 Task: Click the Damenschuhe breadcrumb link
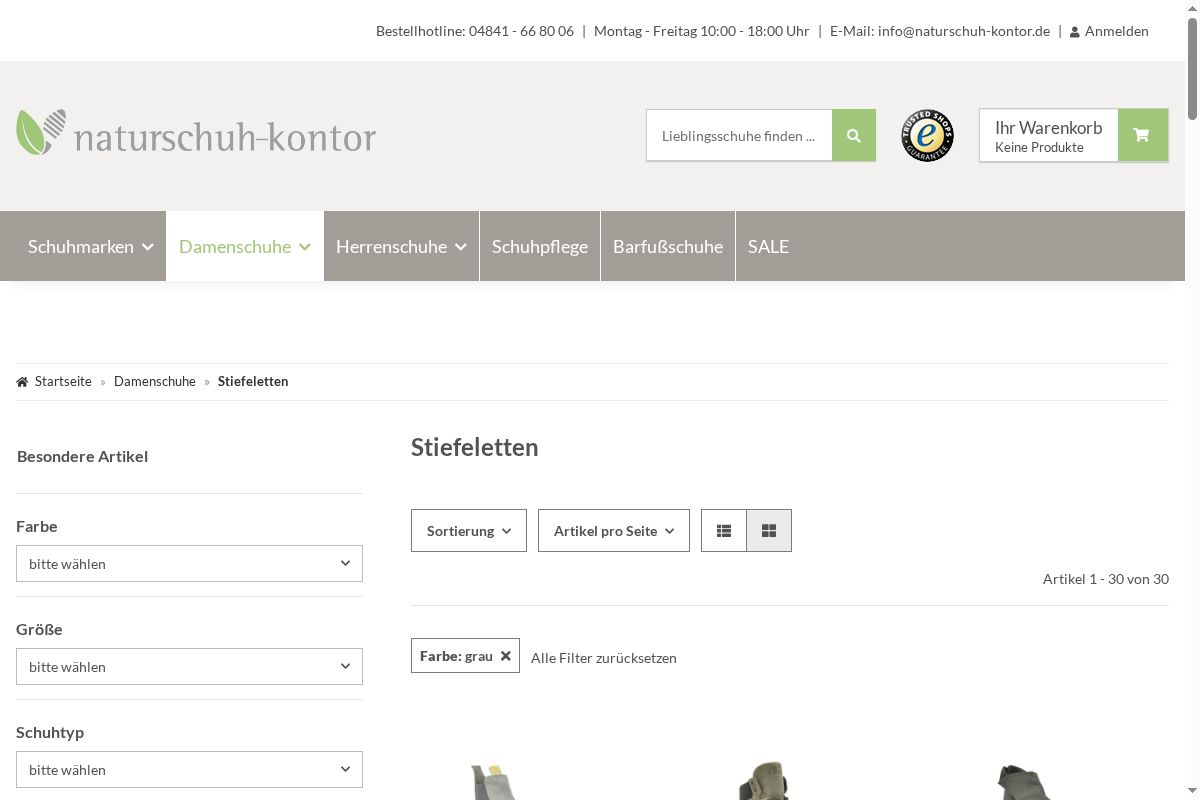[x=155, y=382]
